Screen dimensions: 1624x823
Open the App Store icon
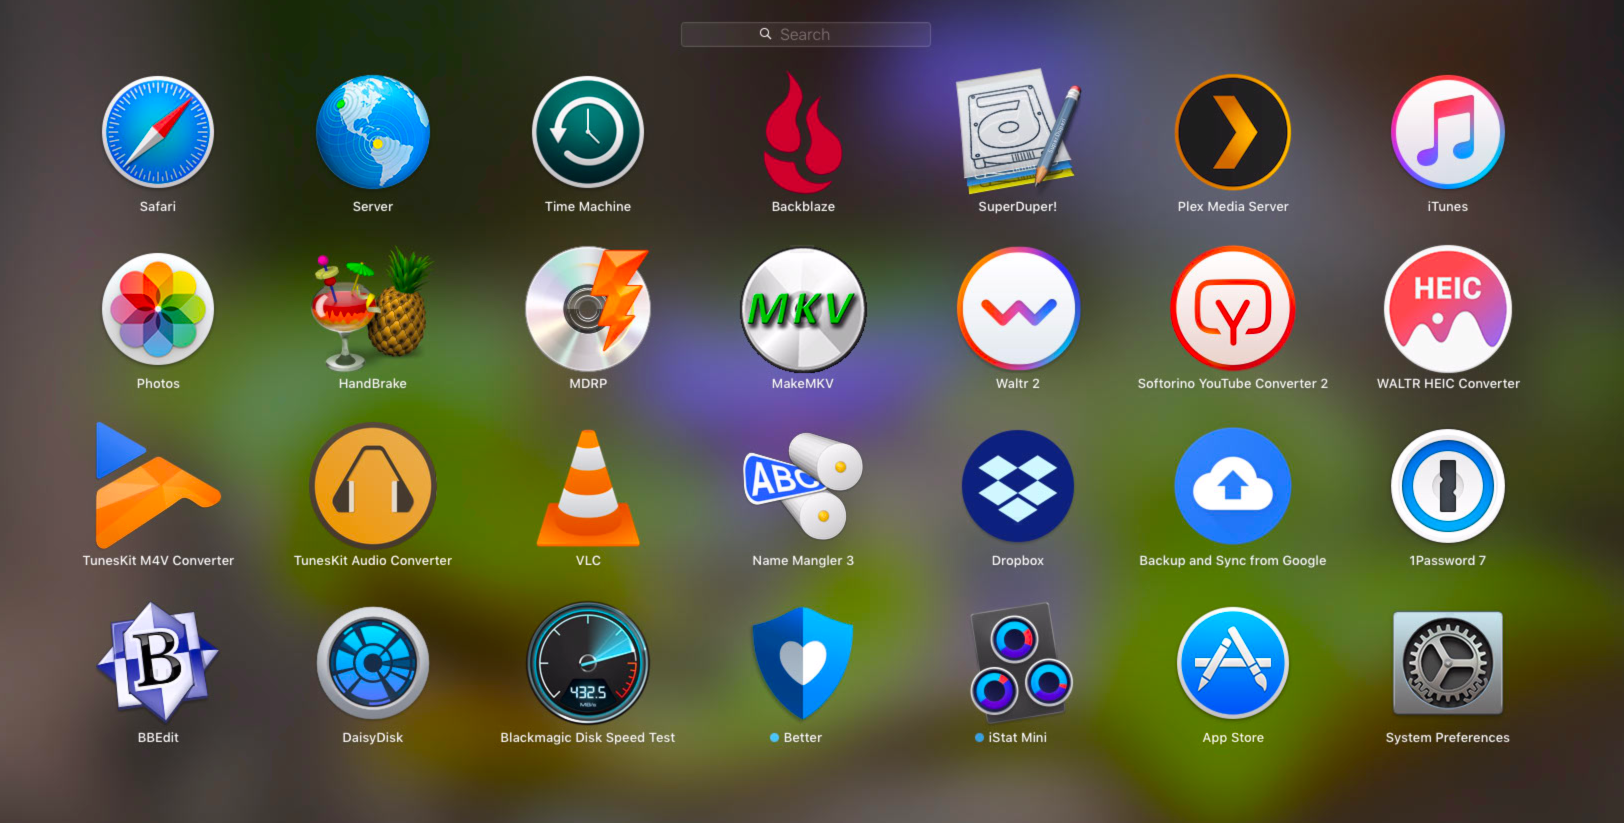pos(1233,663)
